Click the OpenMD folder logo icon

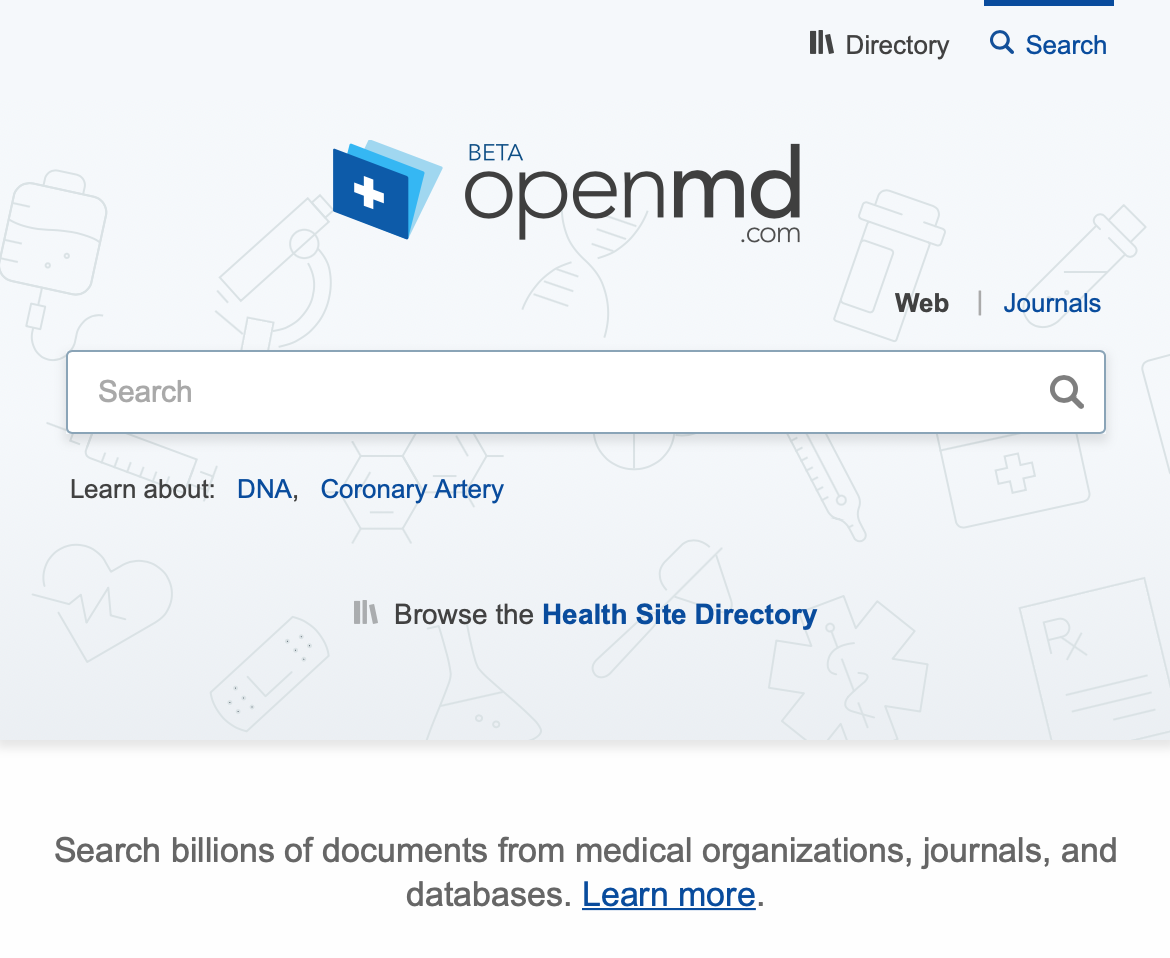point(387,190)
